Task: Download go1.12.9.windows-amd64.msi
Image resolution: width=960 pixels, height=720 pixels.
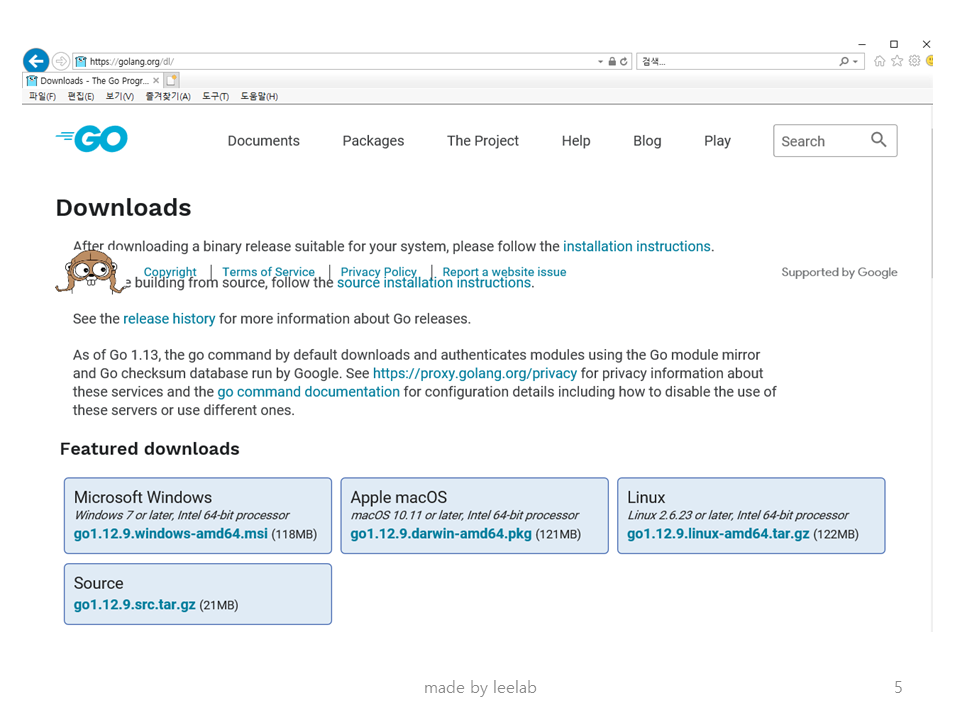Action: point(171,534)
